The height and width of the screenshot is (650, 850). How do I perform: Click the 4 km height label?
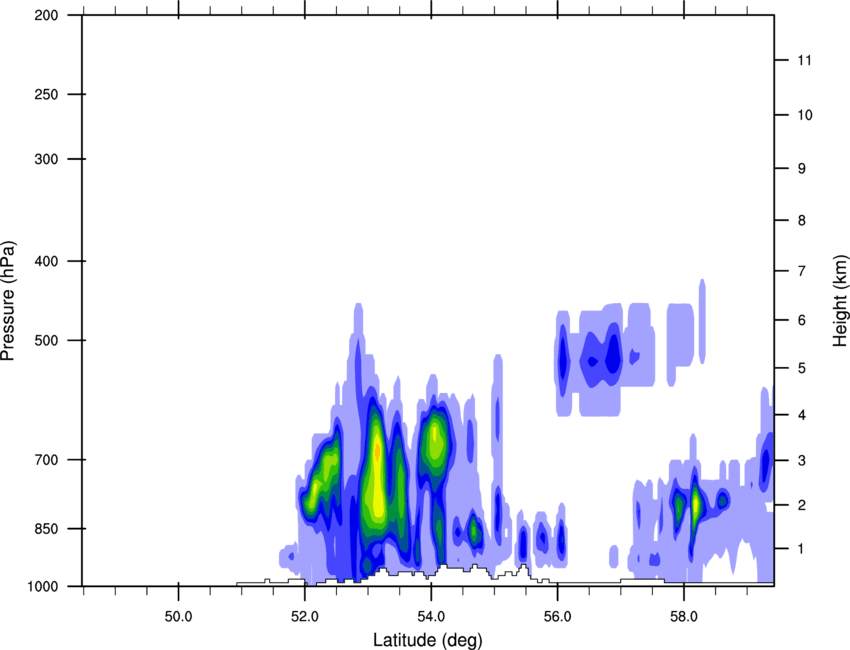point(802,415)
